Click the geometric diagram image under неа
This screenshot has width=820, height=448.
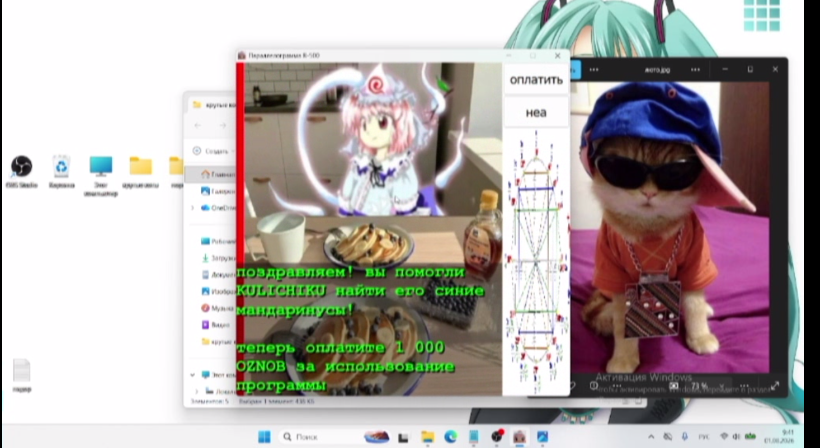click(x=536, y=262)
